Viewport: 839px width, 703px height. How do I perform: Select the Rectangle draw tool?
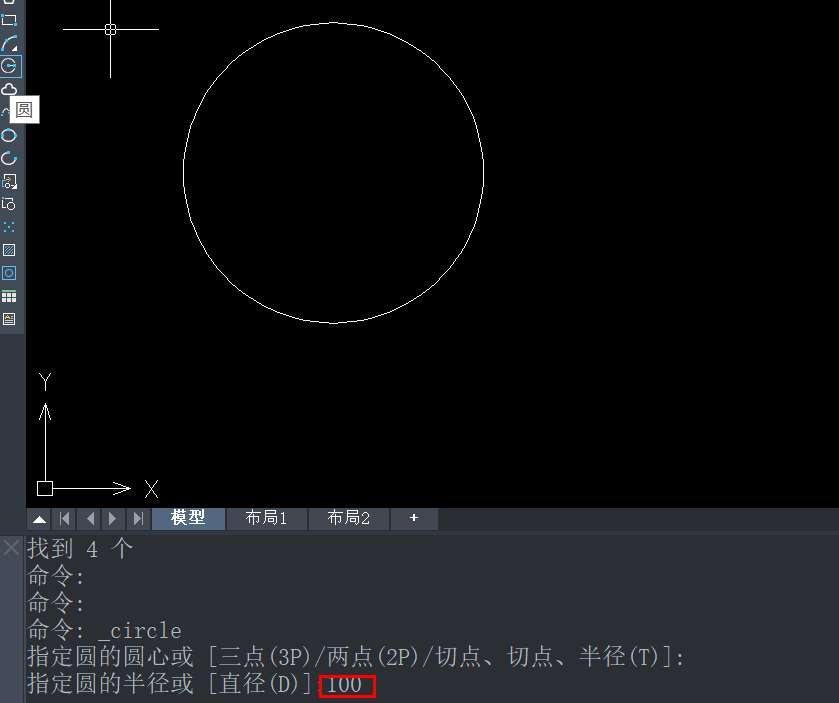pos(9,20)
